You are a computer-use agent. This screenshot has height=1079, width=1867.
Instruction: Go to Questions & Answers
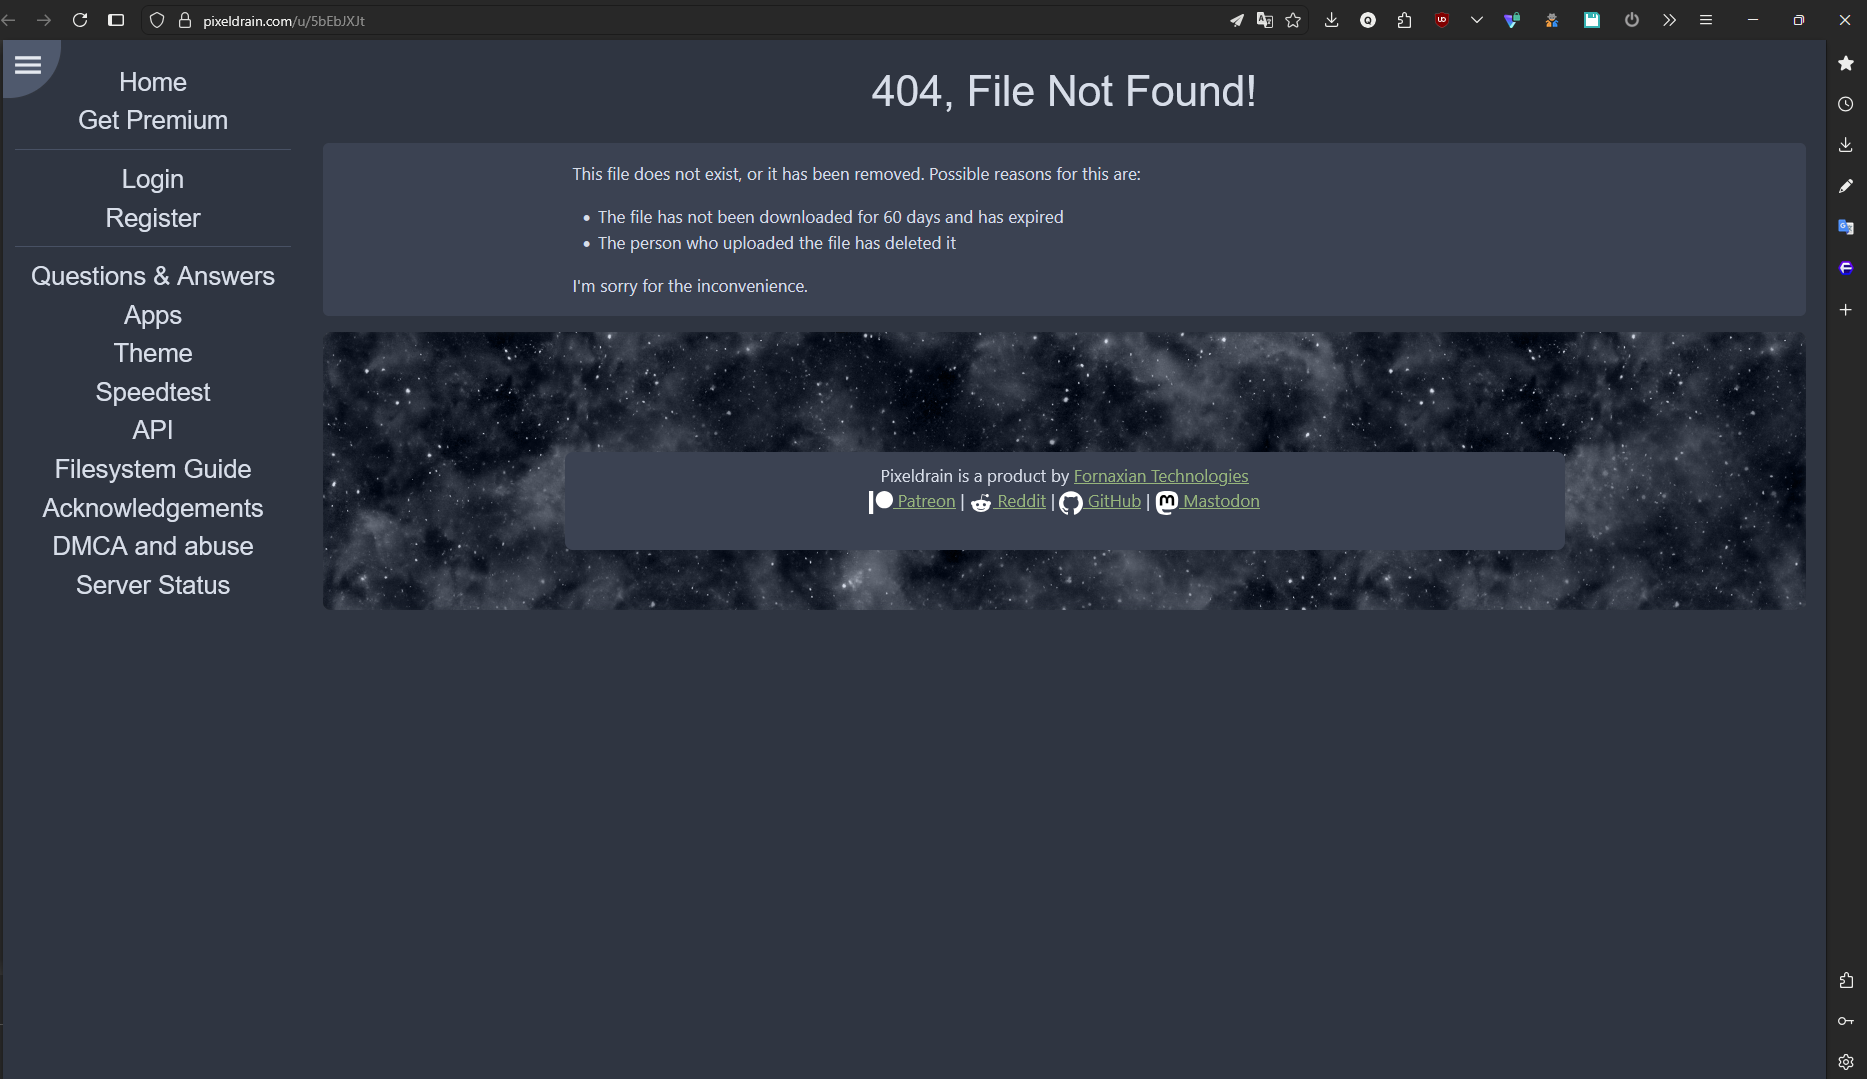pyautogui.click(x=153, y=276)
